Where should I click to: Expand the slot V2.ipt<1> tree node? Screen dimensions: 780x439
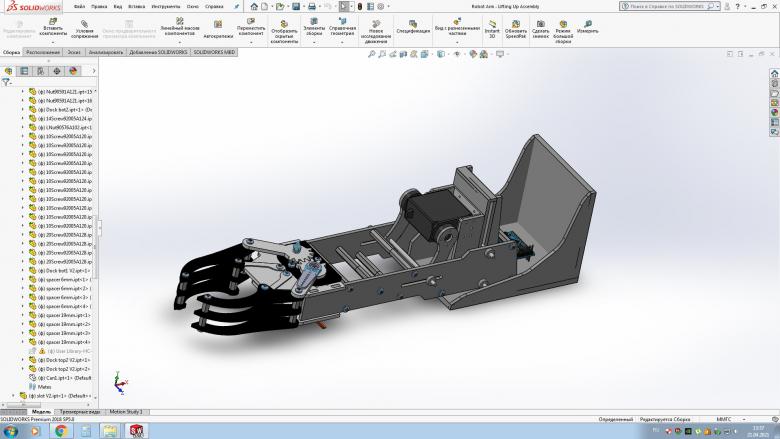coord(13,396)
